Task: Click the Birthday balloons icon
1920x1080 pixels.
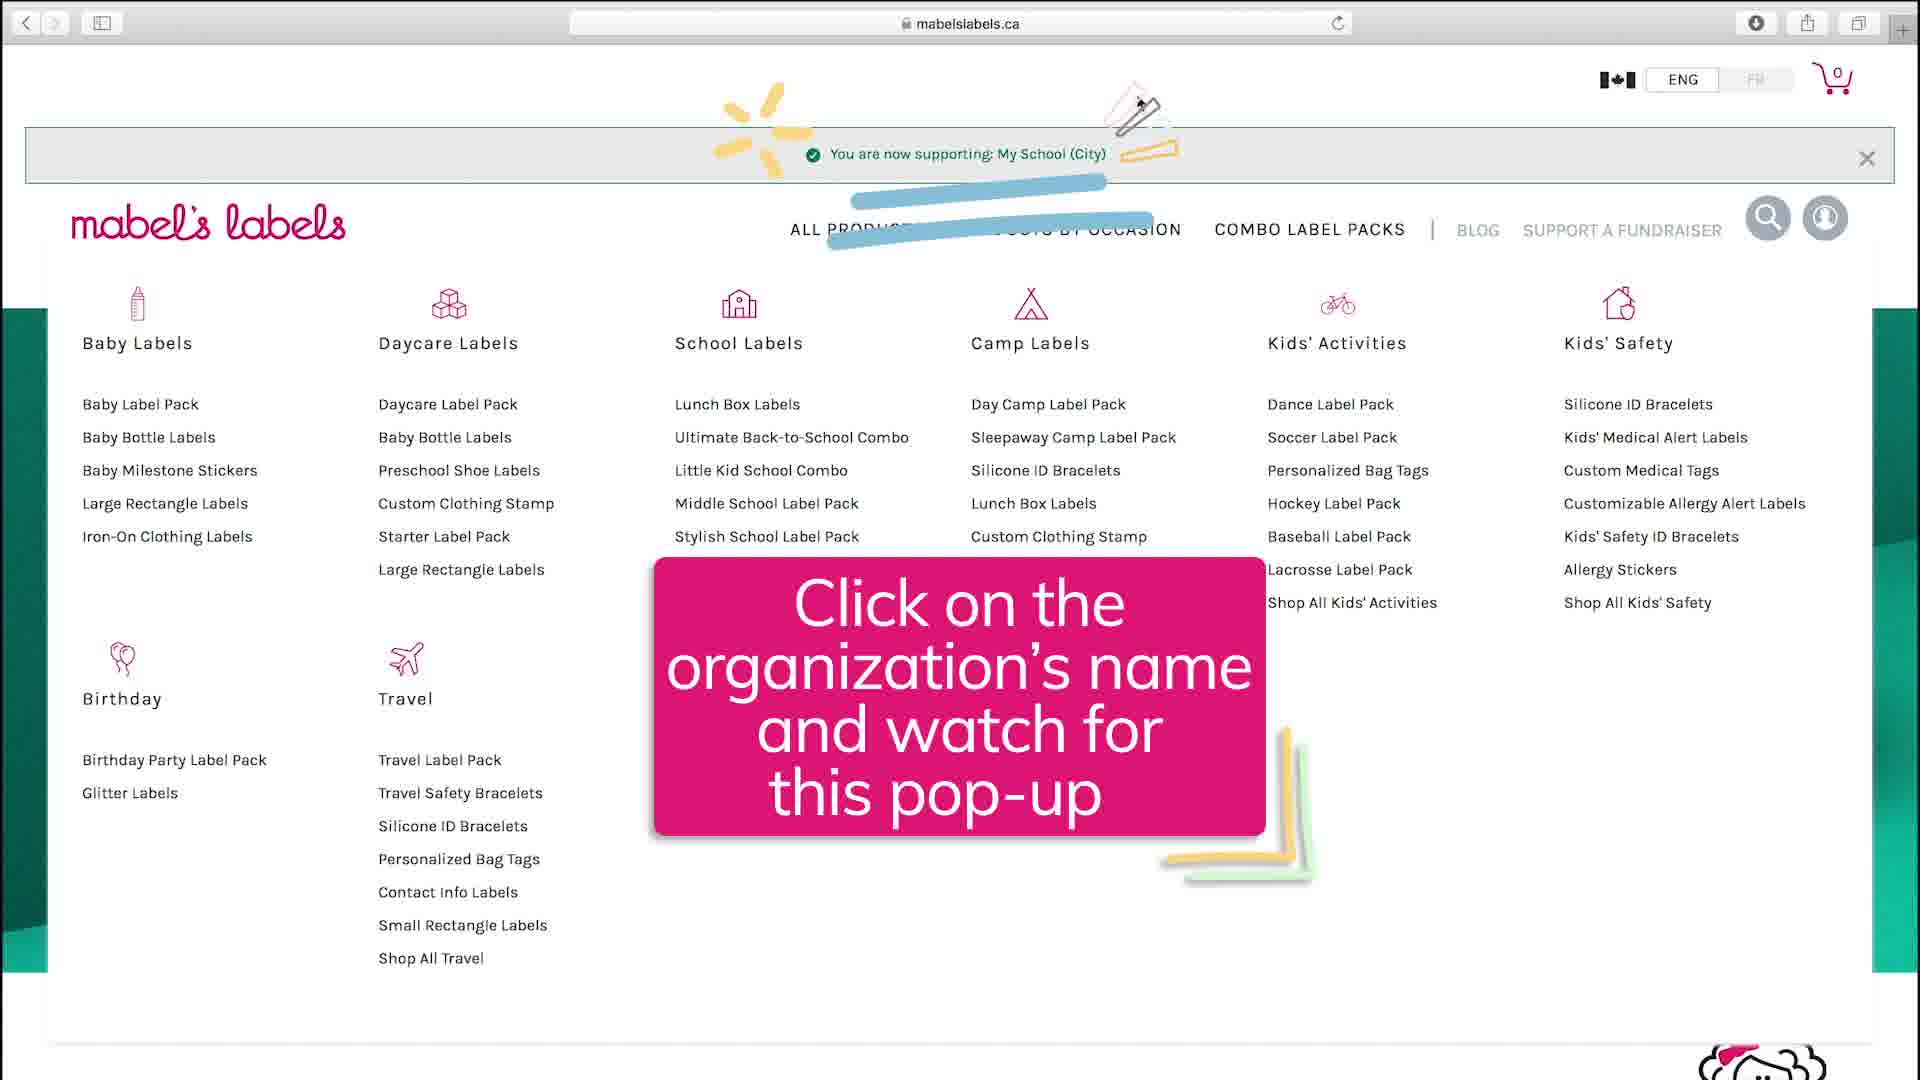Action: (122, 659)
